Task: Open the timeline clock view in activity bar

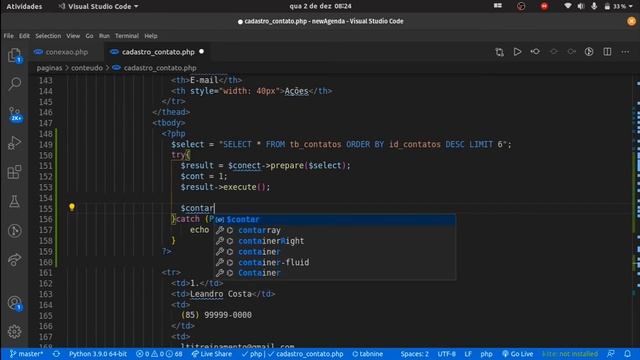Action: tap(15, 231)
